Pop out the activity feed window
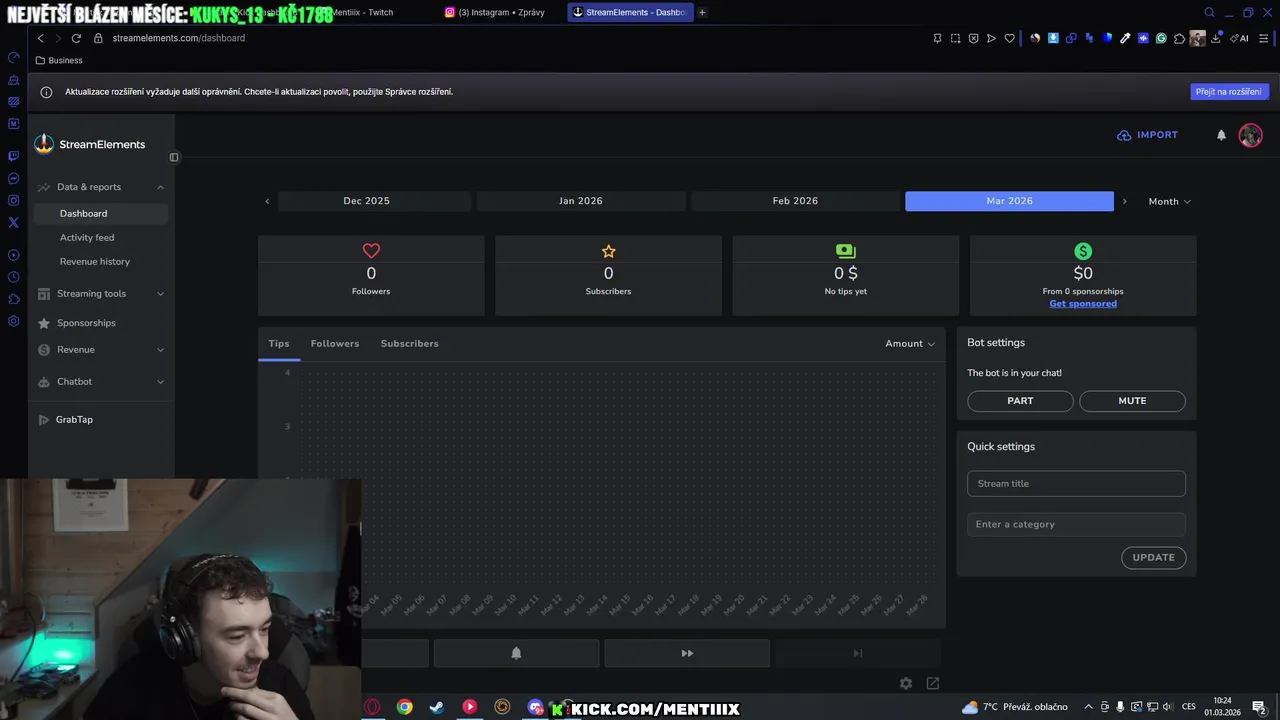Image resolution: width=1280 pixels, height=720 pixels. 933,683
